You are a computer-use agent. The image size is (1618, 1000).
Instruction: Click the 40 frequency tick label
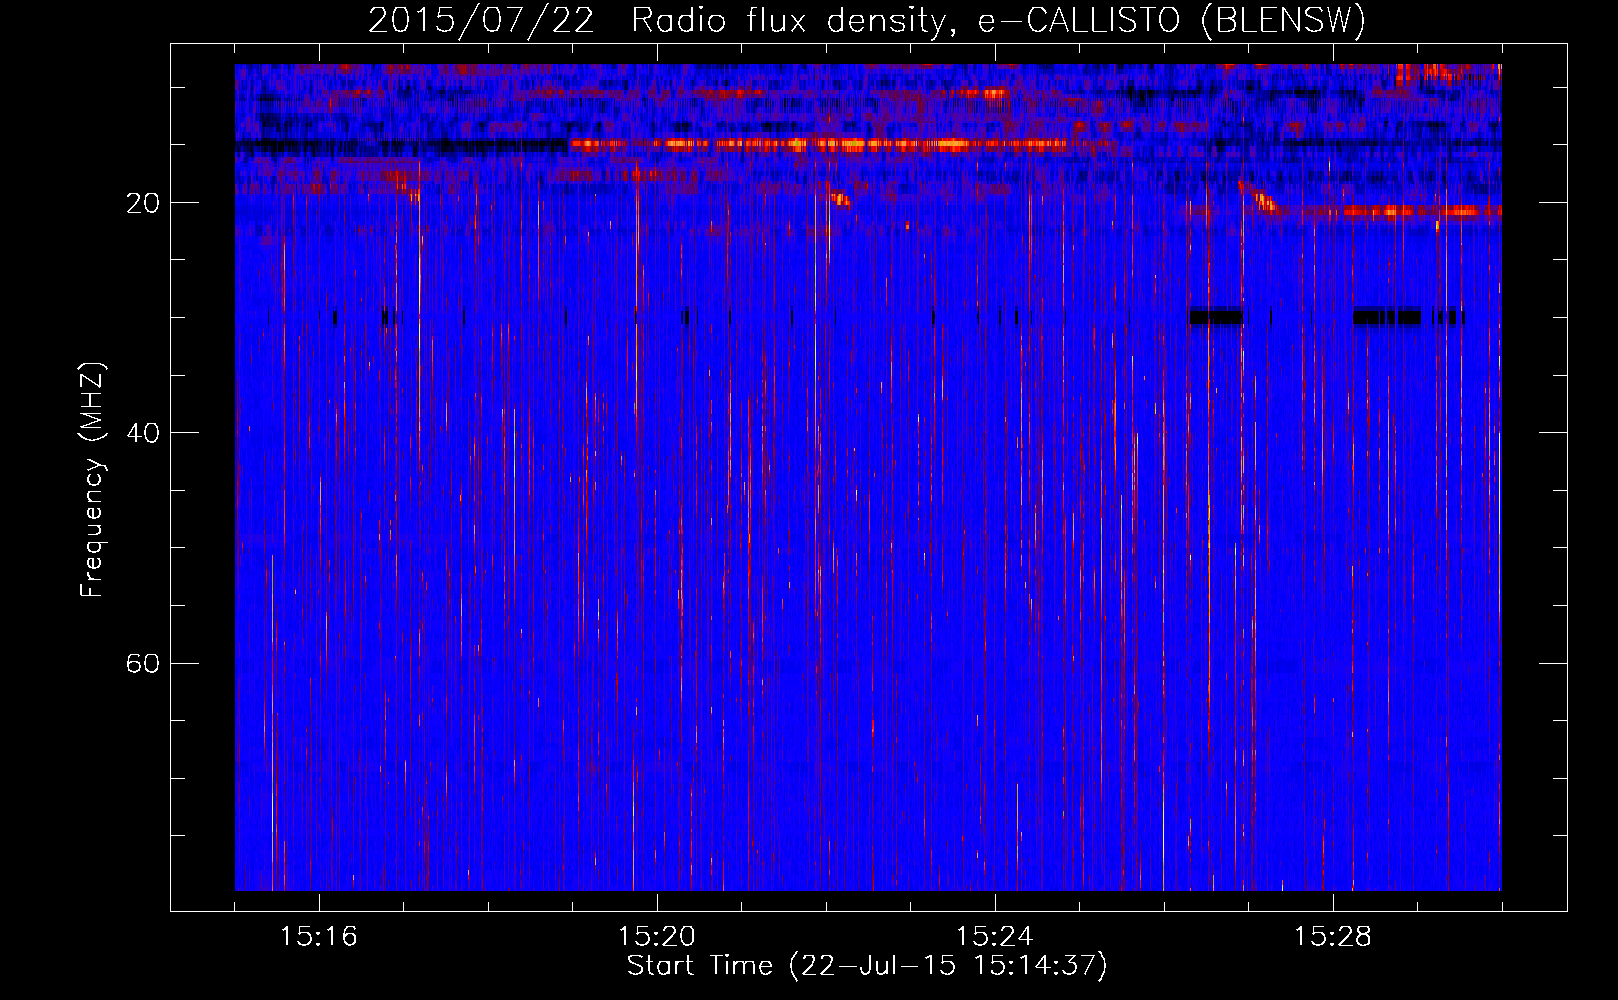click(143, 433)
